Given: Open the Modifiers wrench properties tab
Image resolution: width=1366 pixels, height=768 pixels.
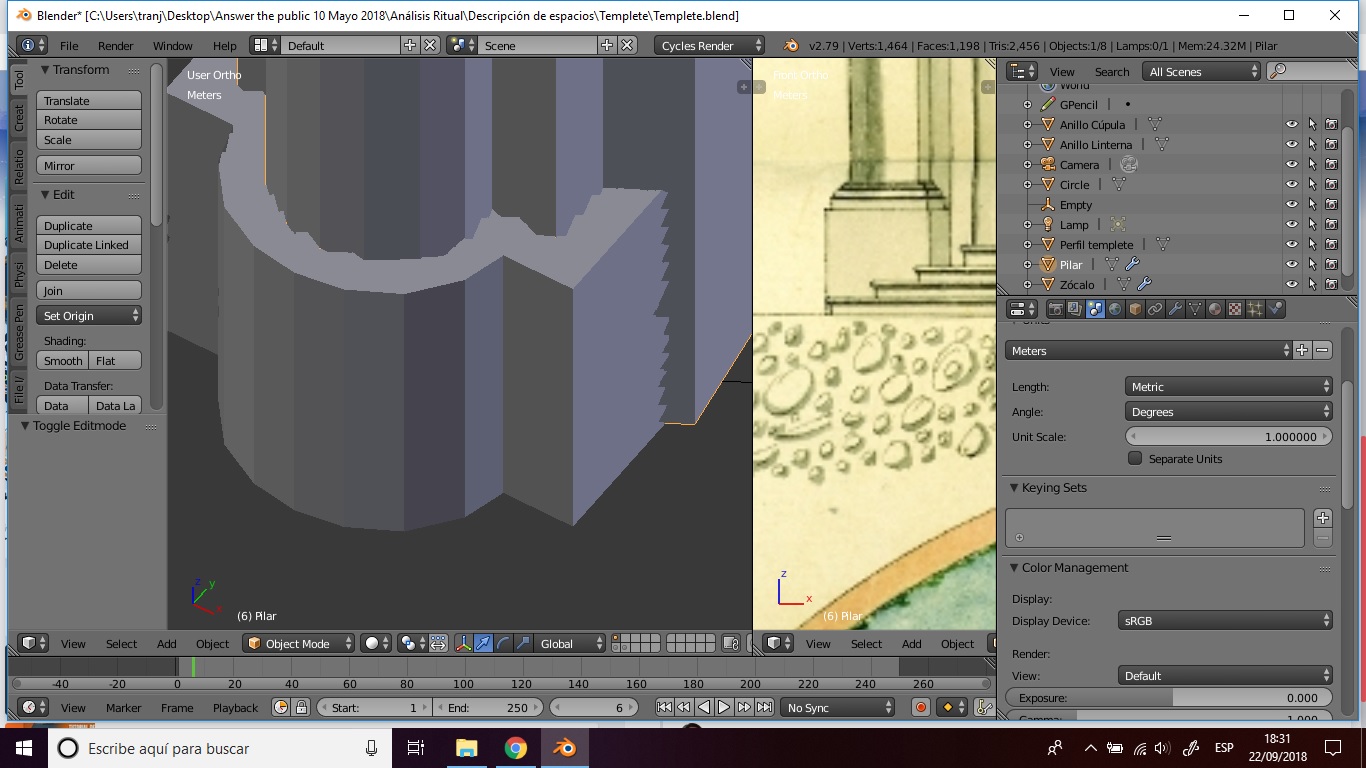Looking at the screenshot, I should coord(1175,309).
